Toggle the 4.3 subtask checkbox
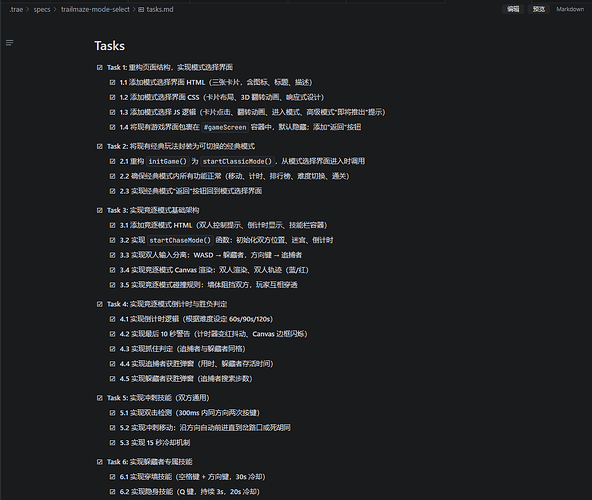The width and height of the screenshot is (592, 500). coord(113,349)
